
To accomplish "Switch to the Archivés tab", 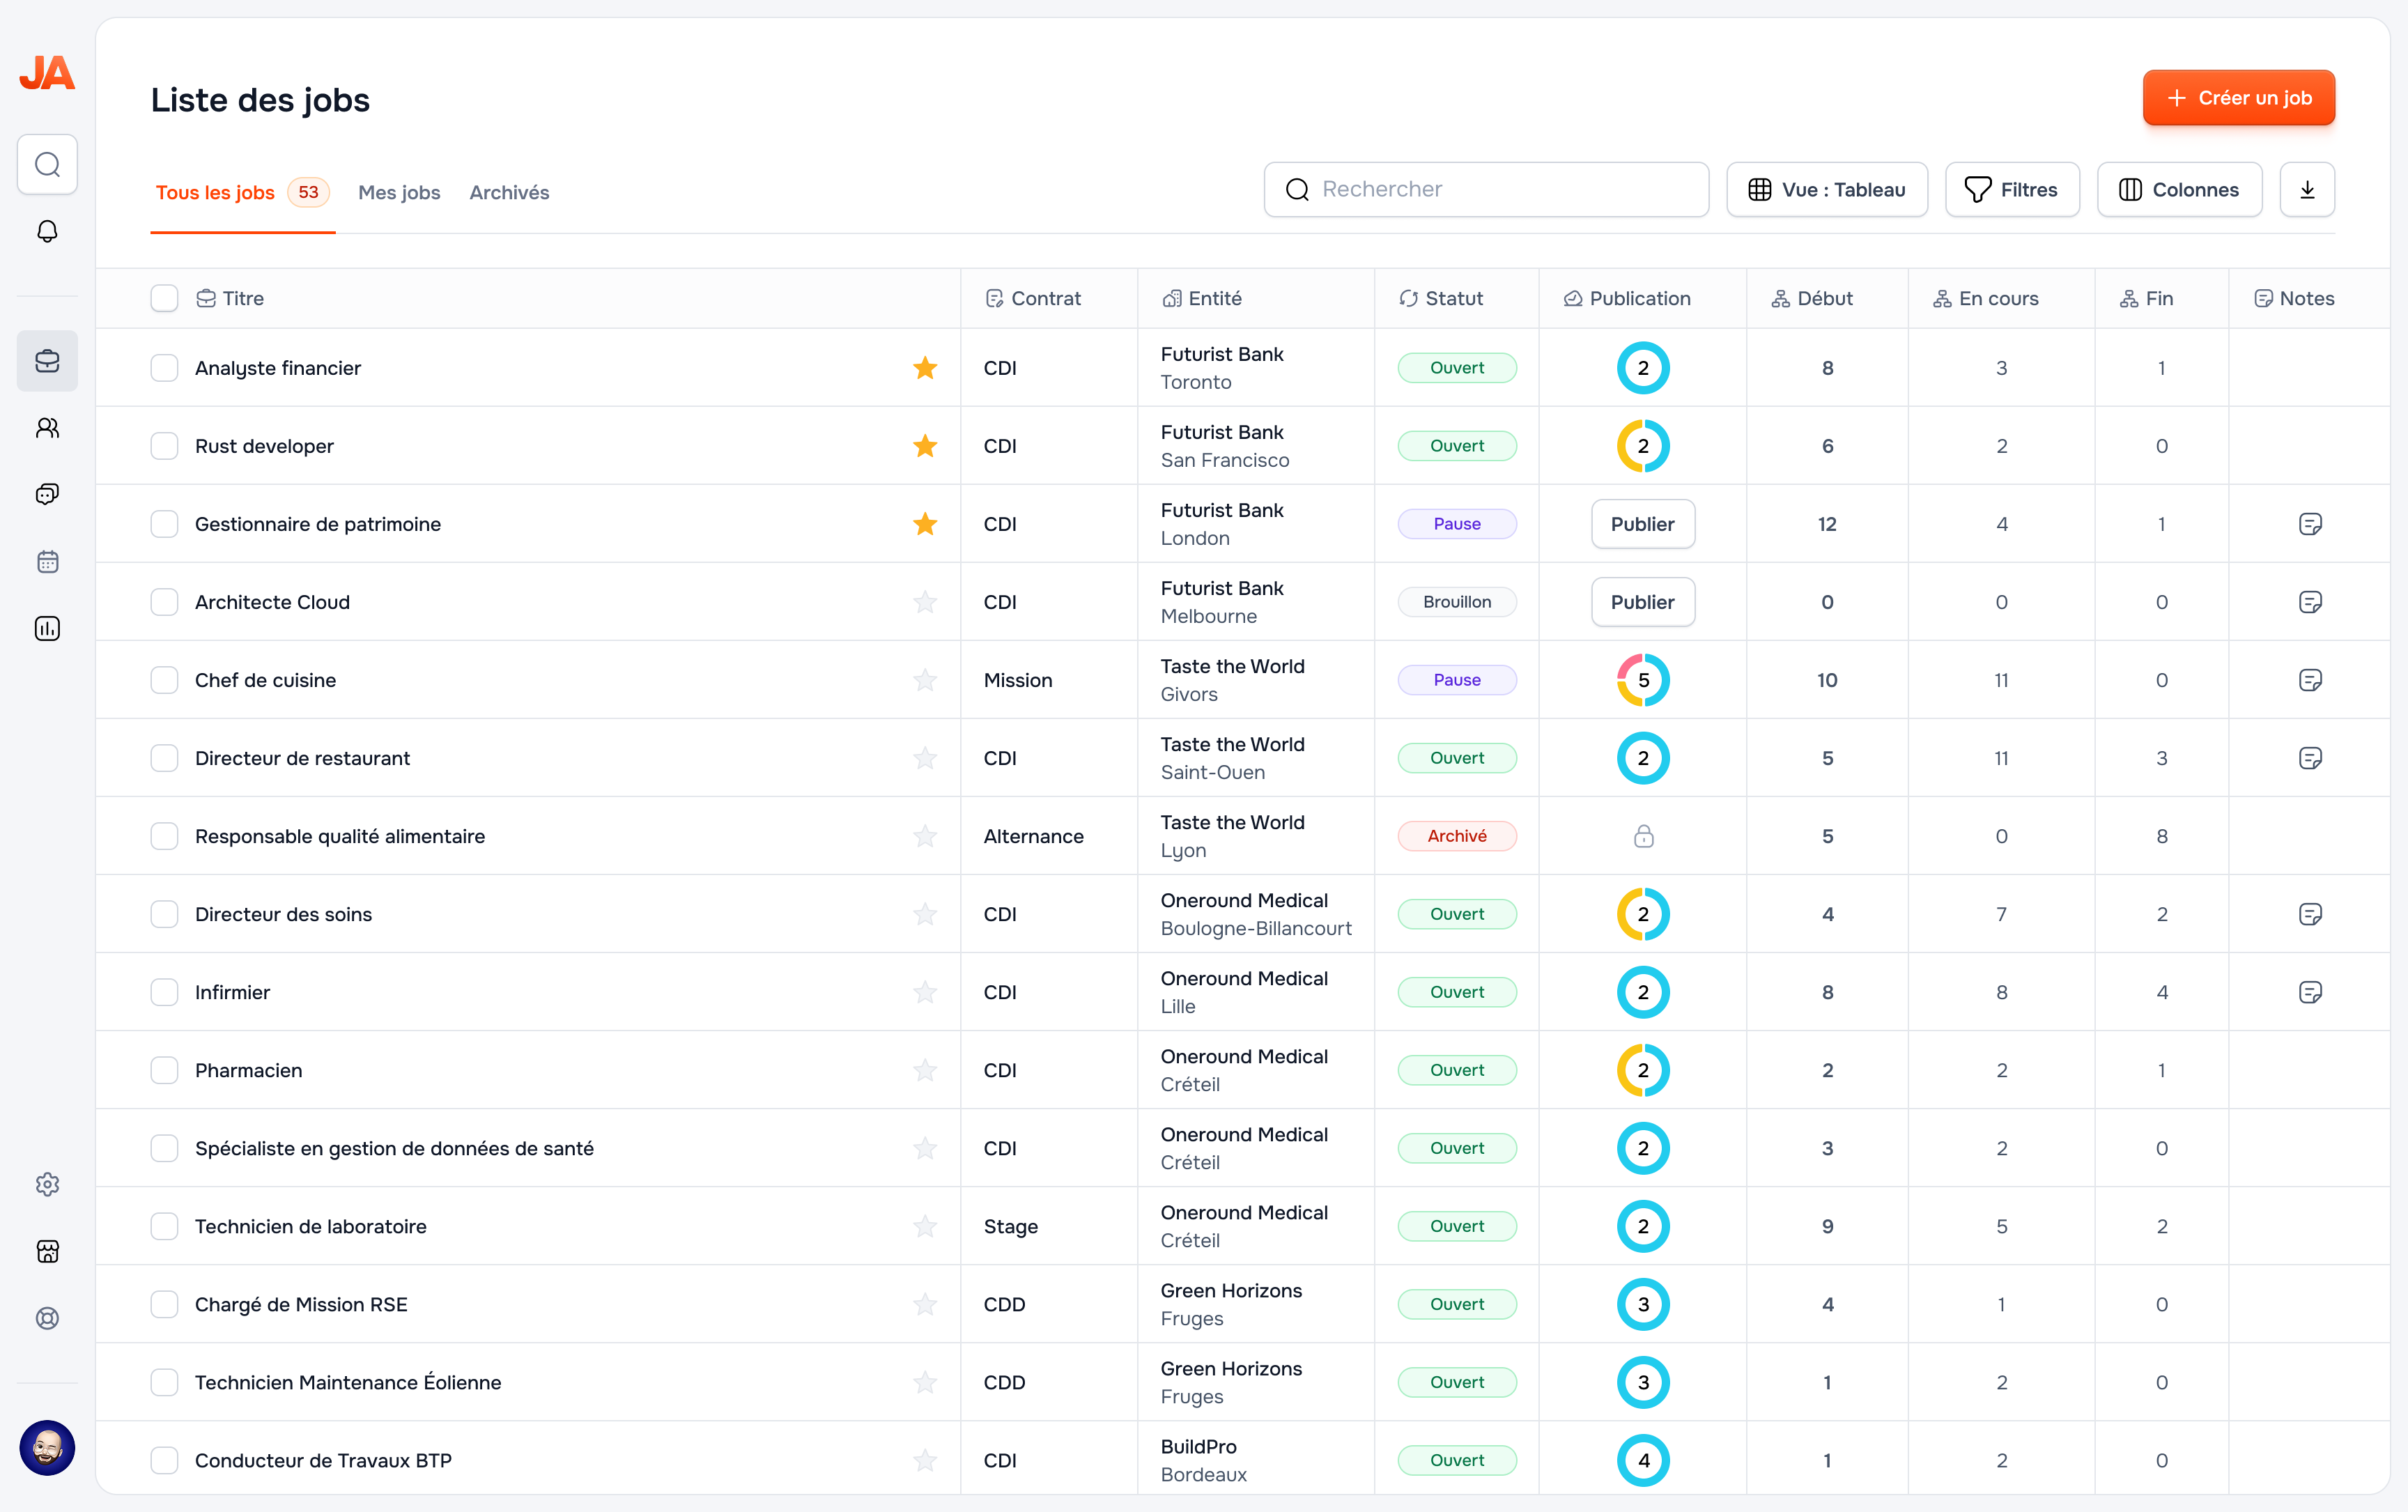I will click(509, 192).
